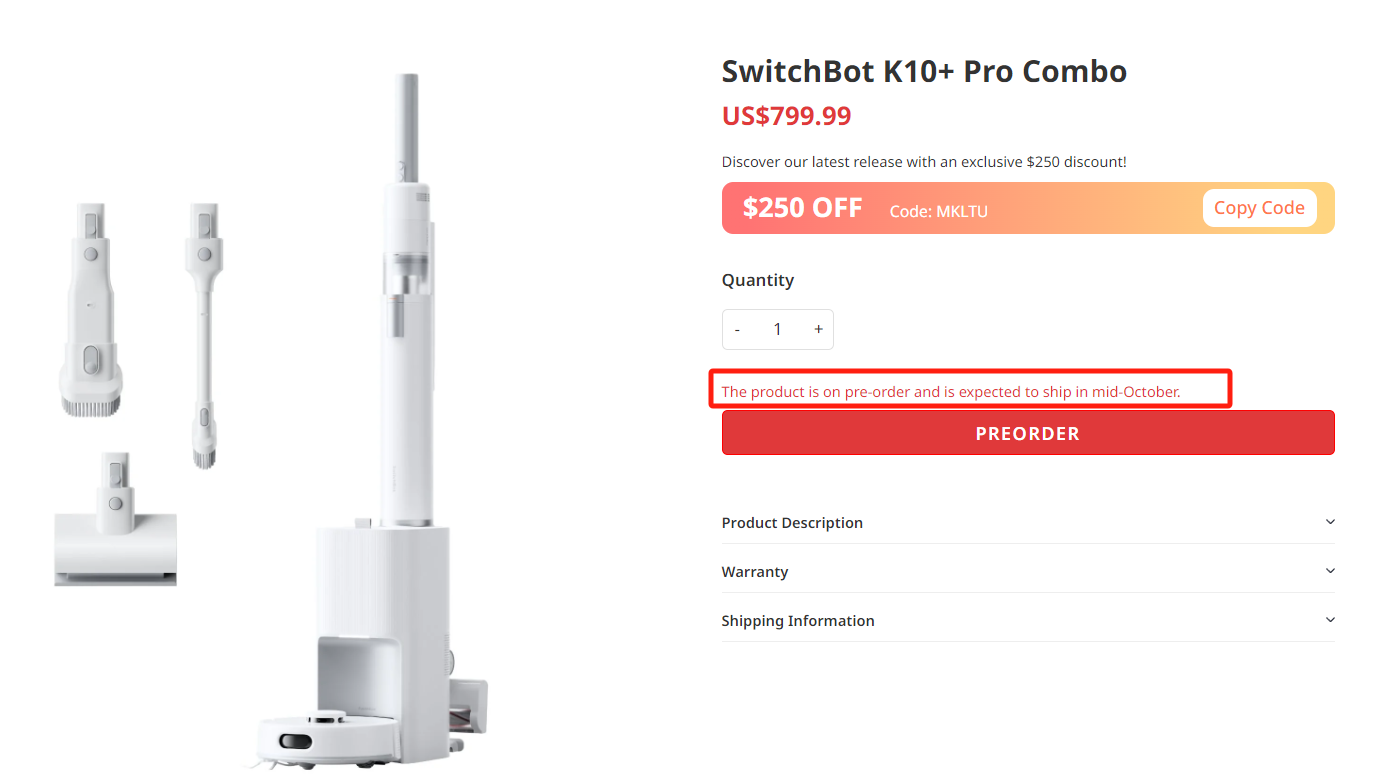The height and width of the screenshot is (784, 1396).
Task: Click the mid-October pre-order shipping notice
Action: pos(950,392)
